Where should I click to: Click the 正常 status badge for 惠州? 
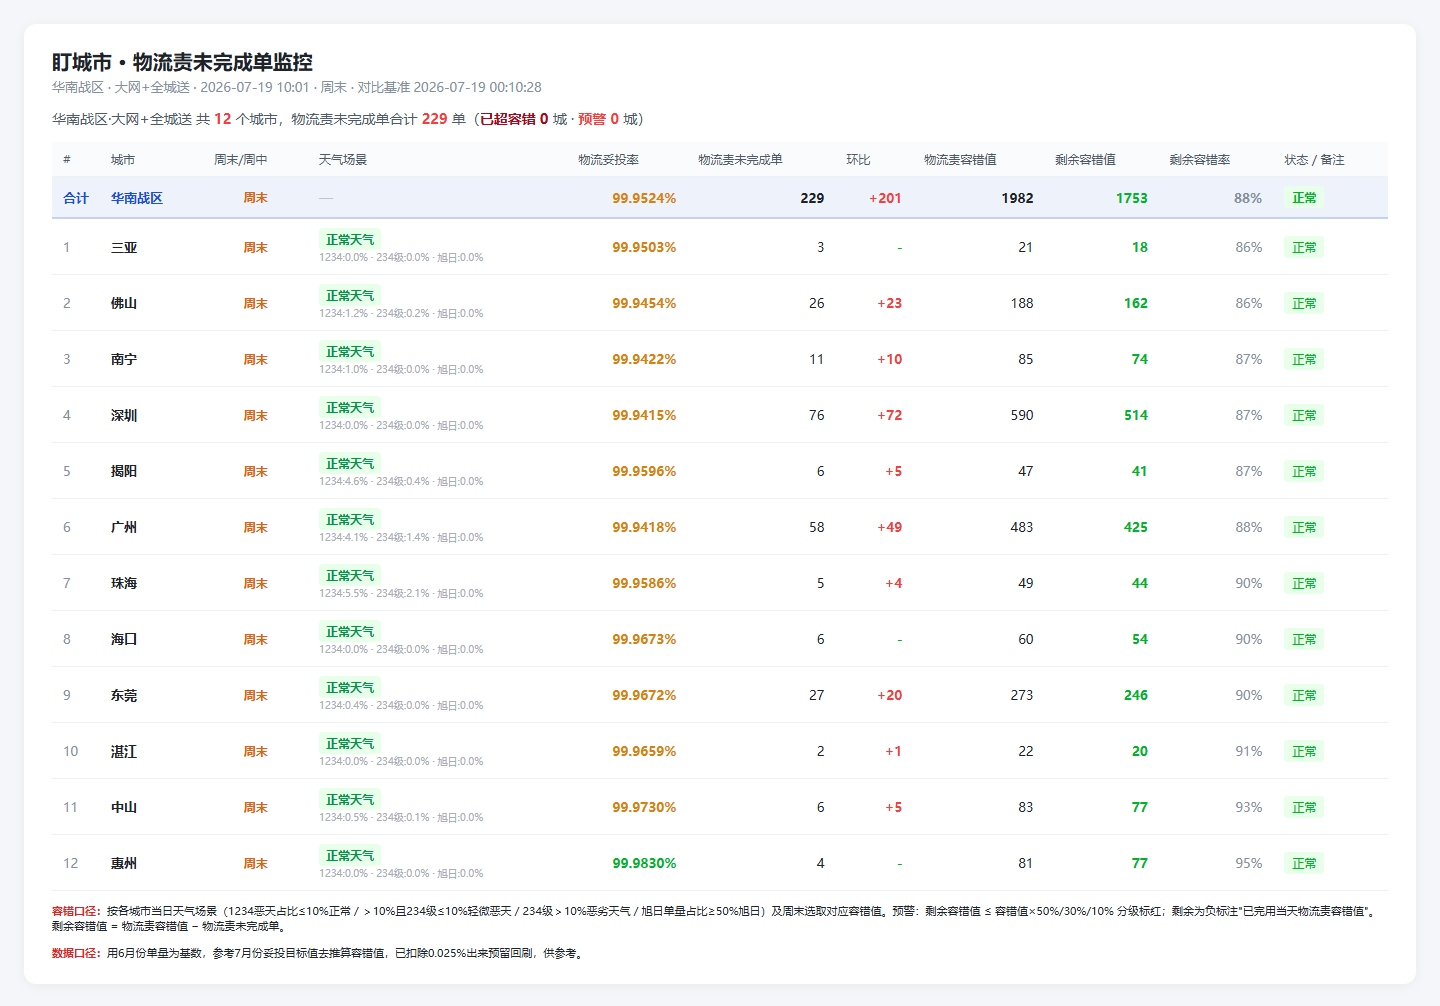tap(1304, 863)
